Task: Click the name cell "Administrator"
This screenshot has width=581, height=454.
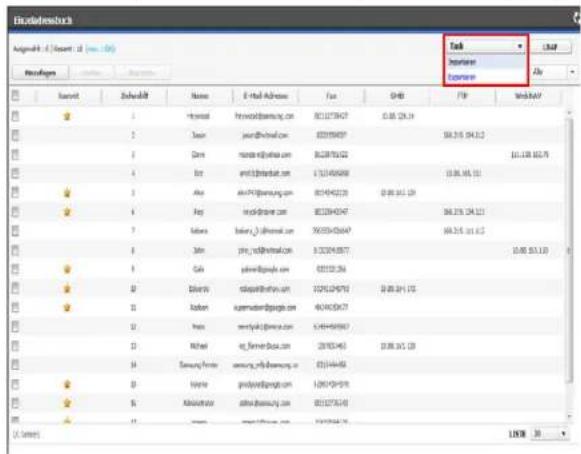Action: tap(199, 403)
